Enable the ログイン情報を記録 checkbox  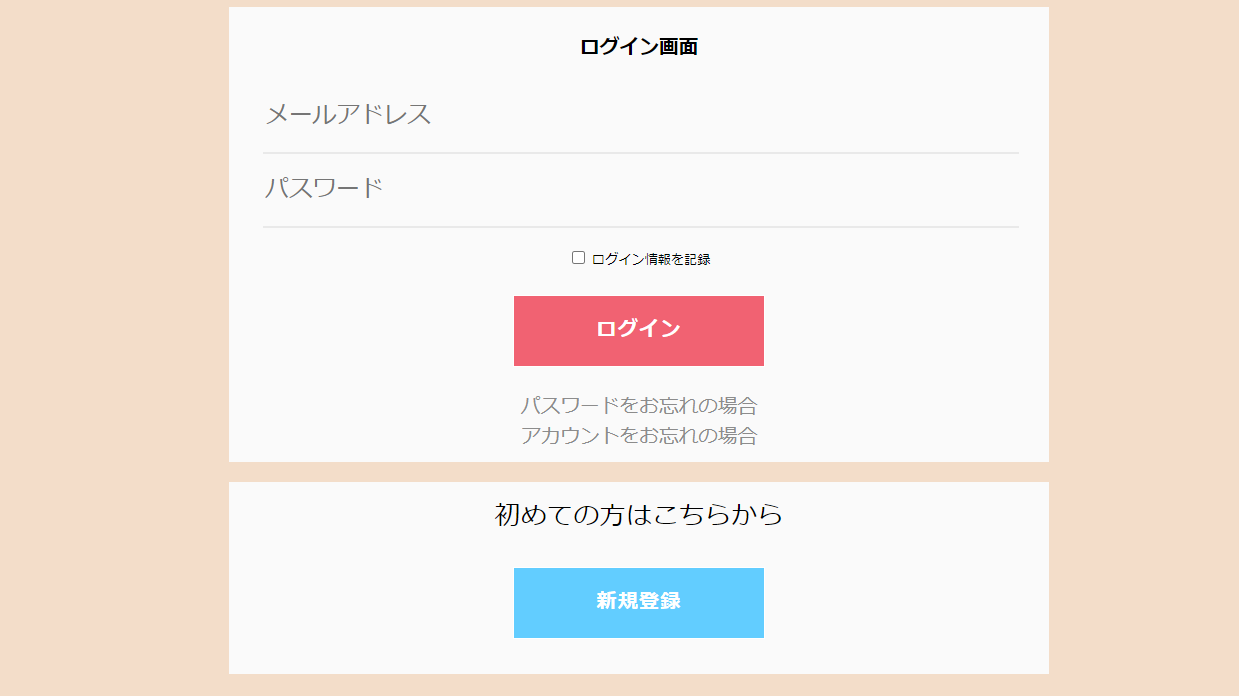[x=578, y=258]
